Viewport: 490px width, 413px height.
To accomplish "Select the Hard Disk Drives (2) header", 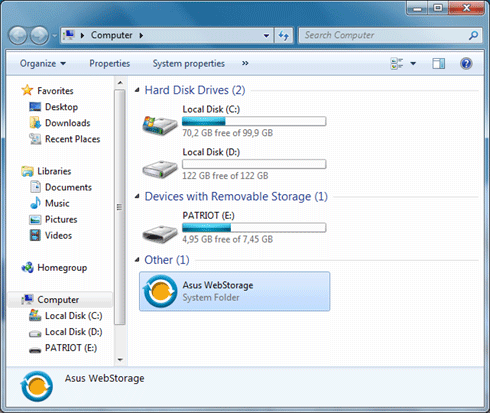I will pyautogui.click(x=195, y=90).
